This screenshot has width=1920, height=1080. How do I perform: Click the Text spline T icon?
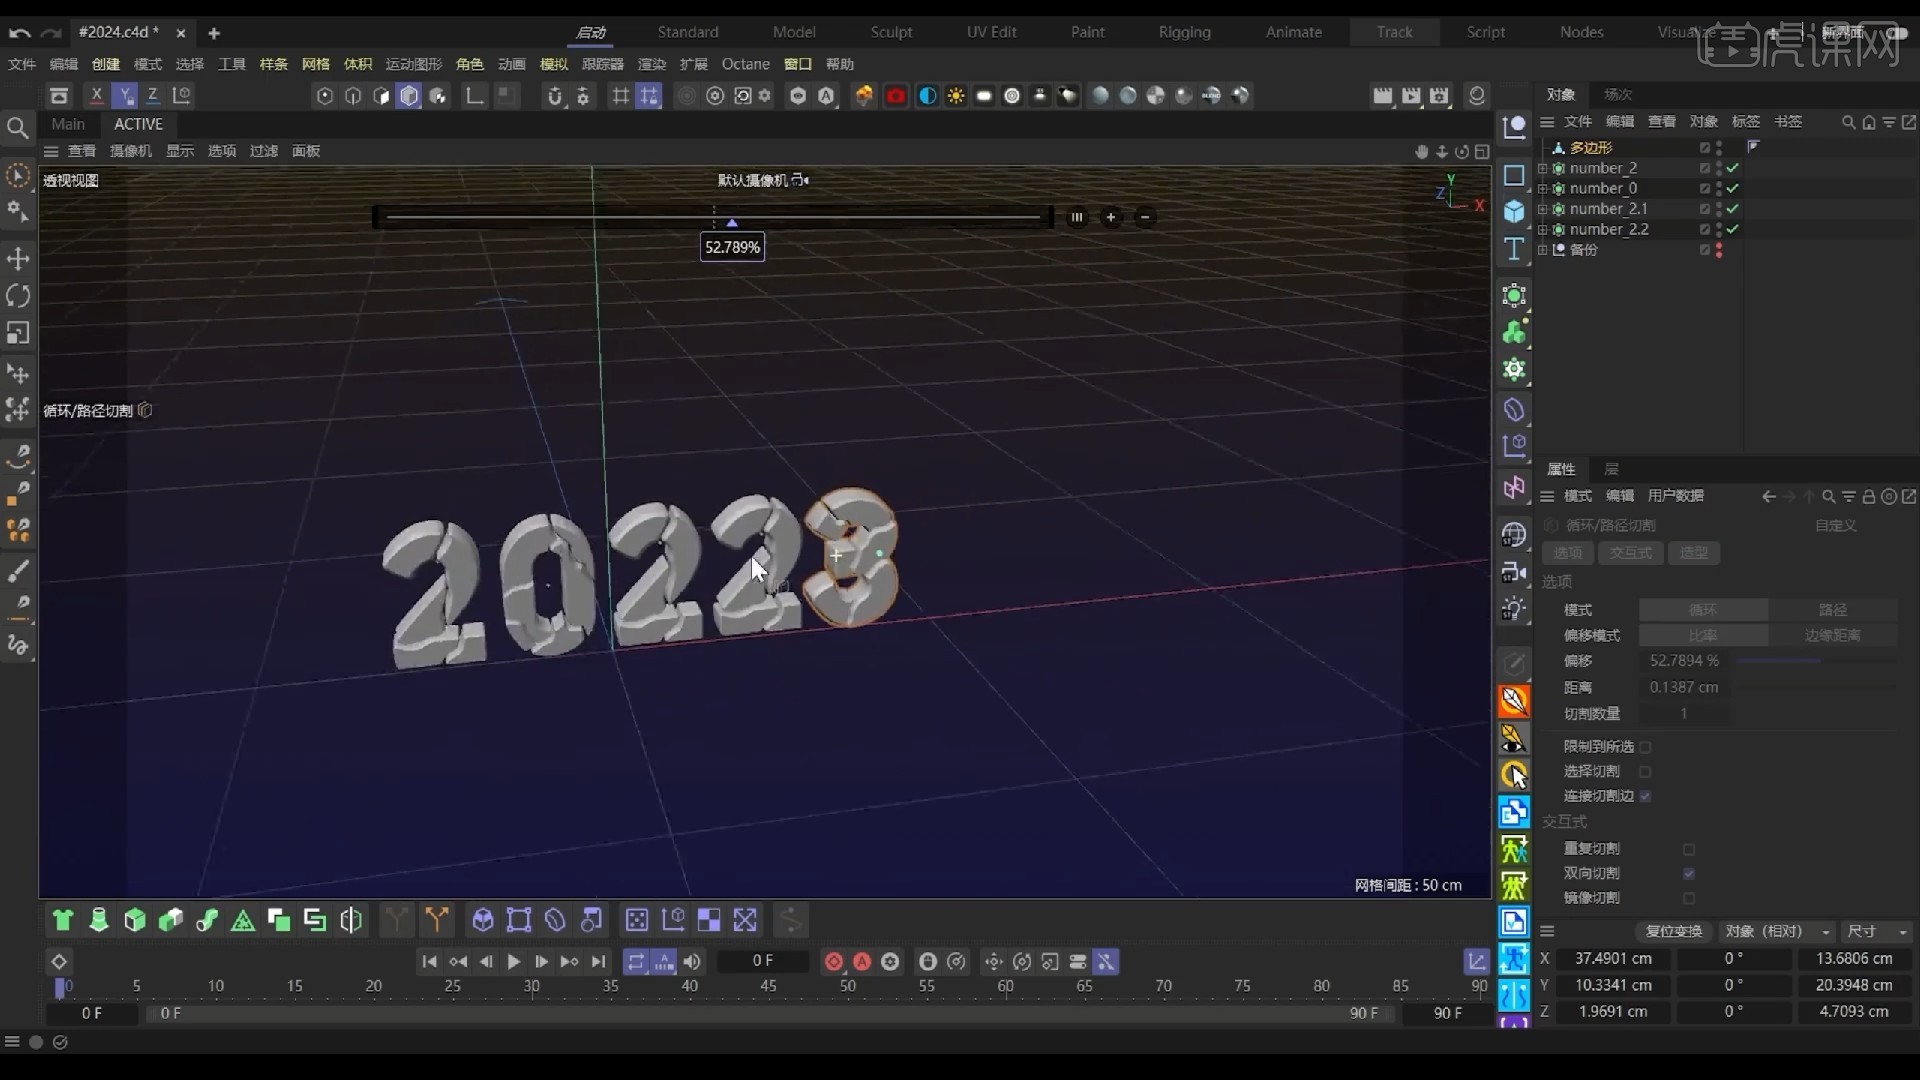[x=1514, y=249]
